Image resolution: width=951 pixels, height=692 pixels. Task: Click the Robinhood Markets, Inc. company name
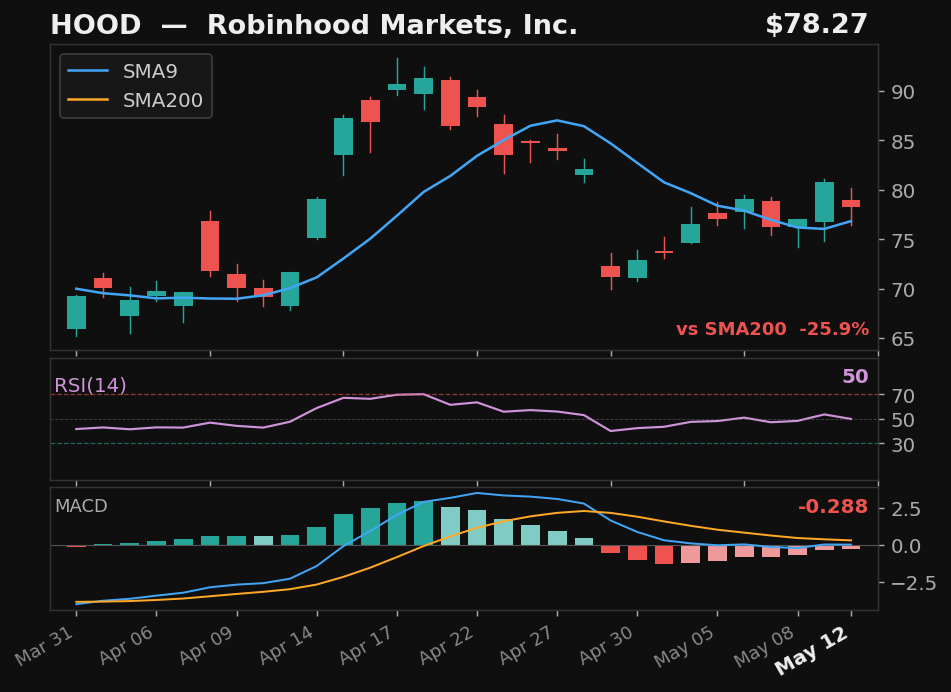click(392, 25)
